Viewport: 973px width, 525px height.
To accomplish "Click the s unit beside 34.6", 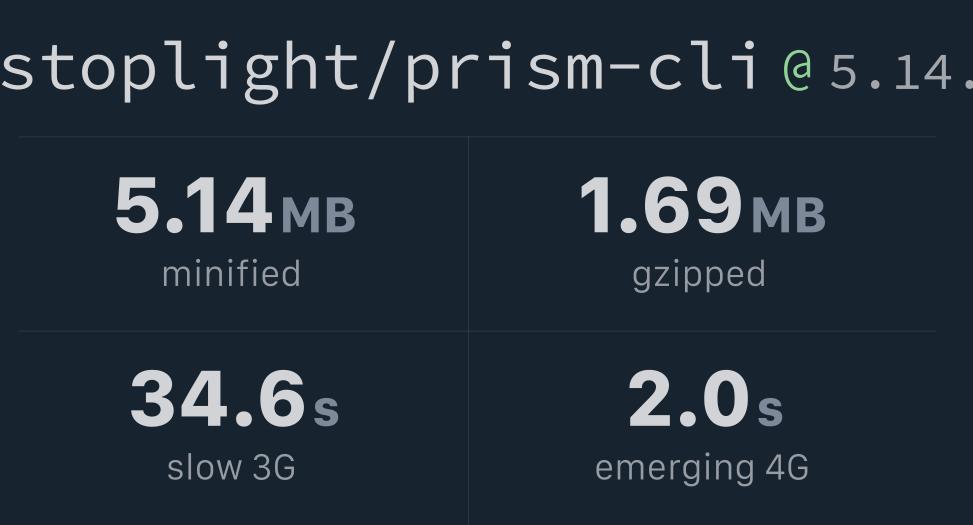I will point(326,409).
